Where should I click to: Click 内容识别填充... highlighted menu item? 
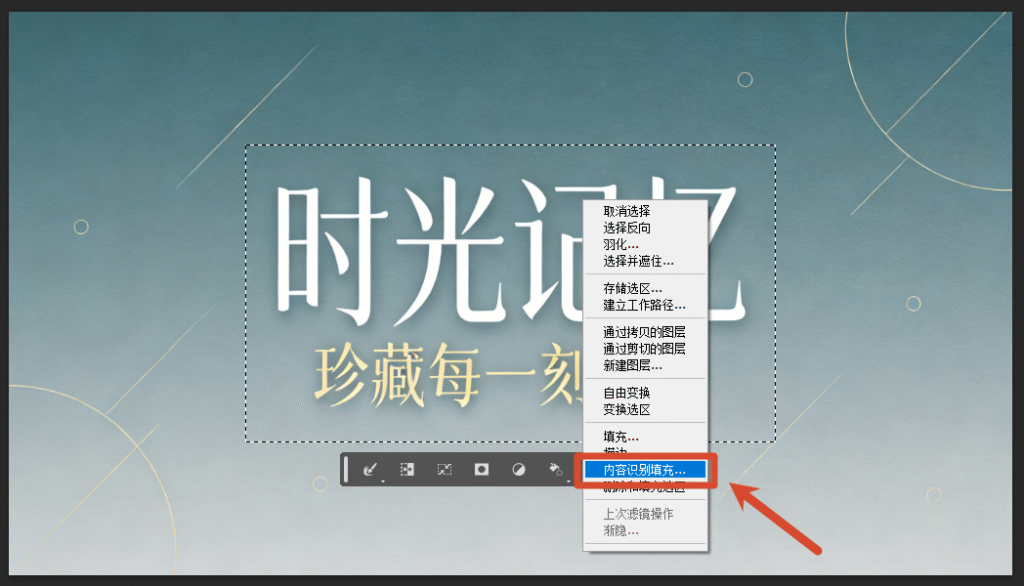tap(645, 470)
